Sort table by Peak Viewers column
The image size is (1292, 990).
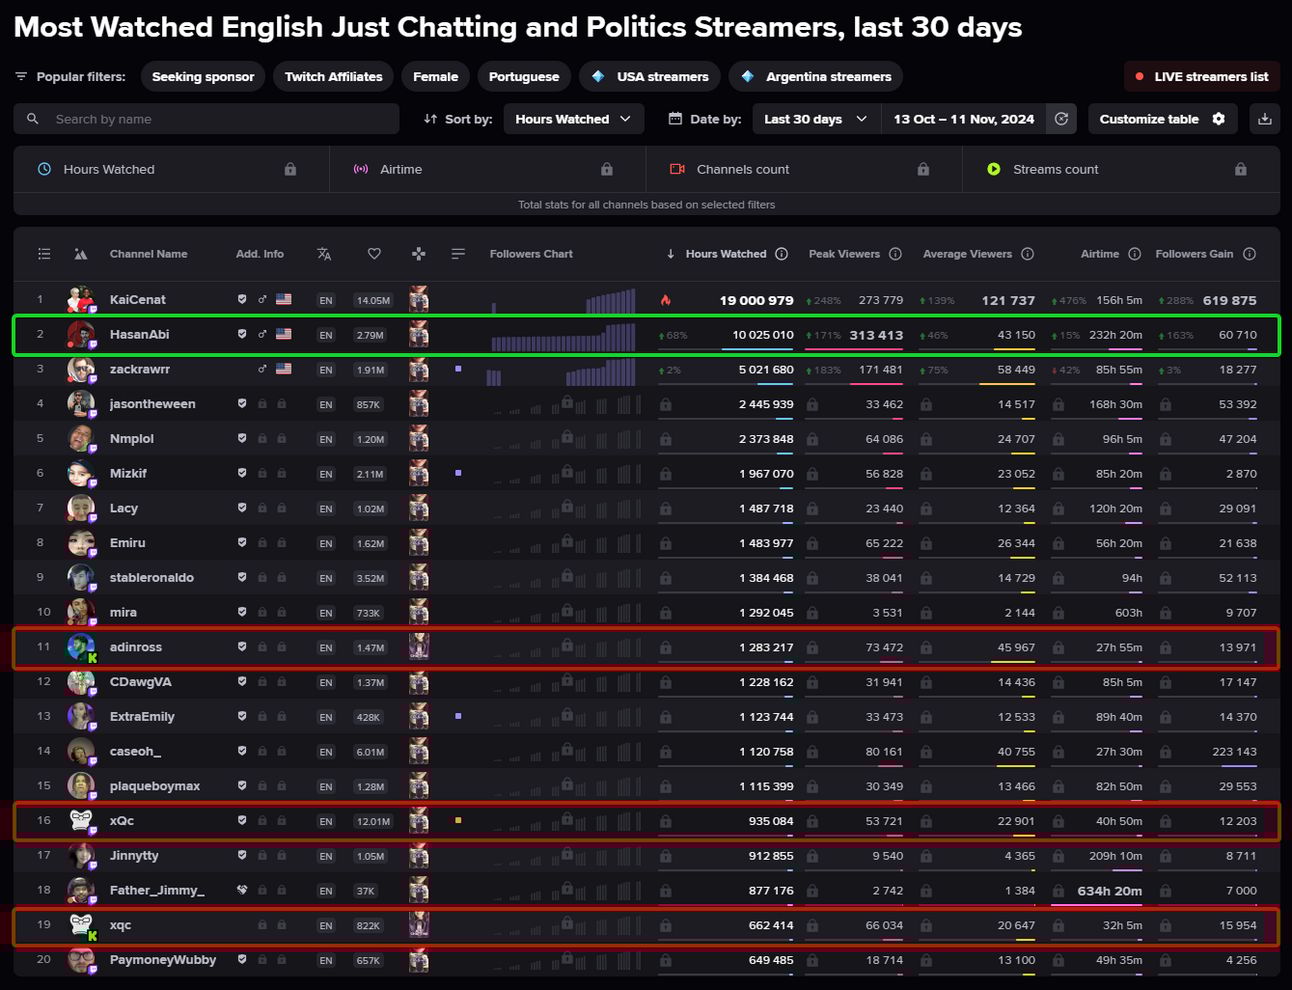coord(844,254)
